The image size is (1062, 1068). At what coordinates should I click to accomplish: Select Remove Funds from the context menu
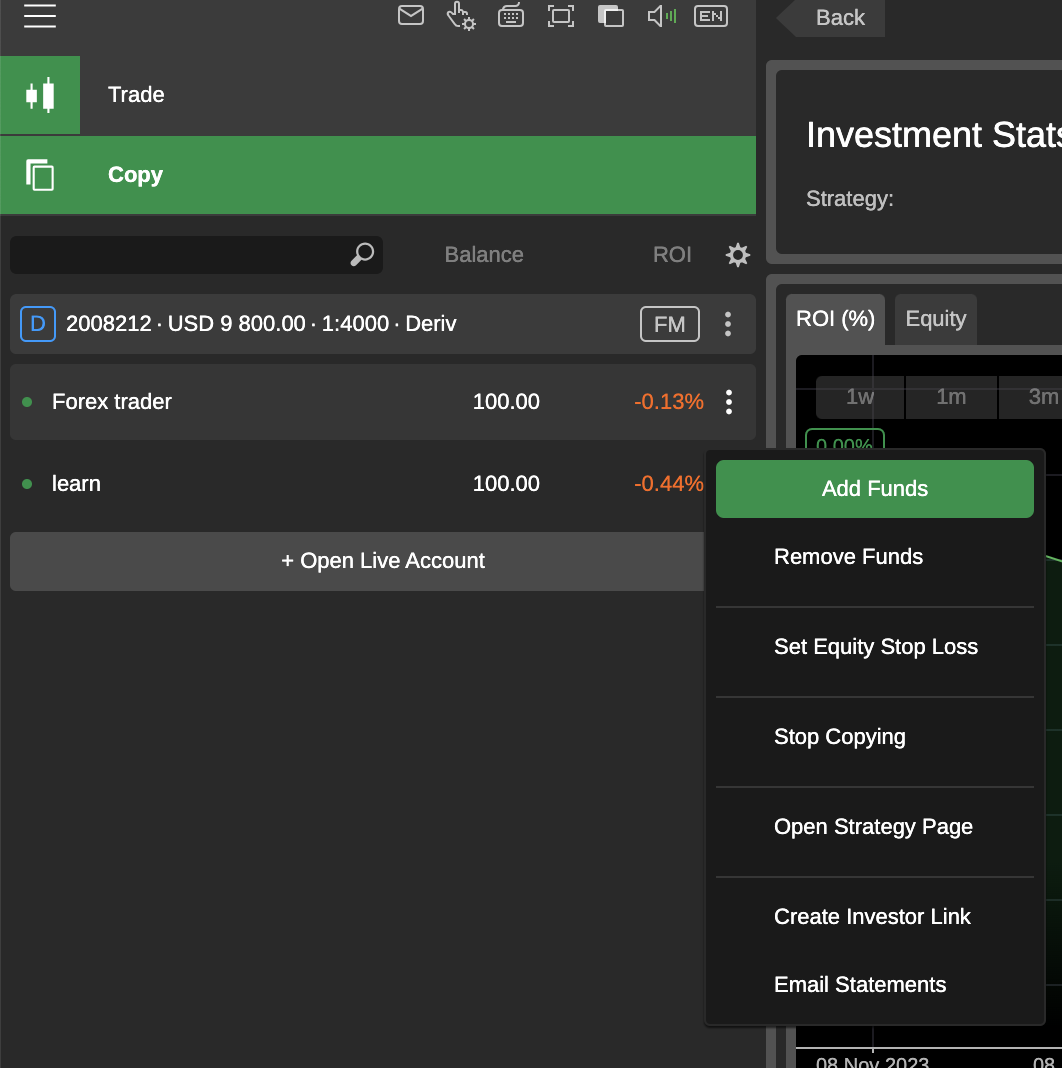[848, 556]
